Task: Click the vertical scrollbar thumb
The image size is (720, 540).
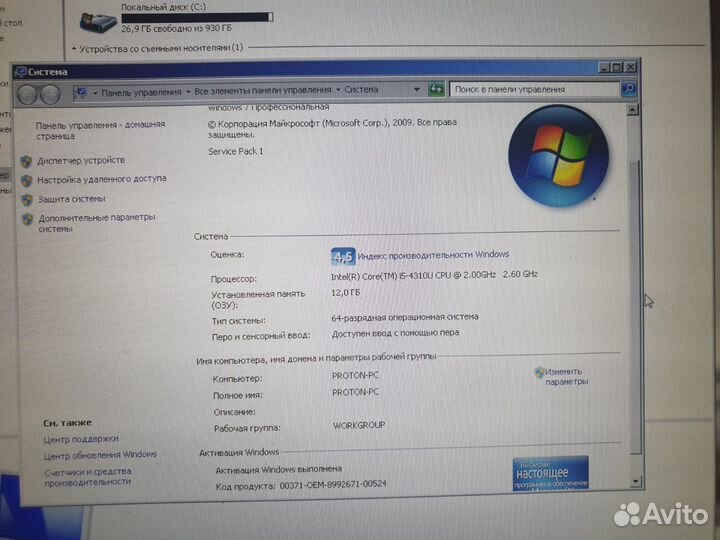Action: pos(634,308)
